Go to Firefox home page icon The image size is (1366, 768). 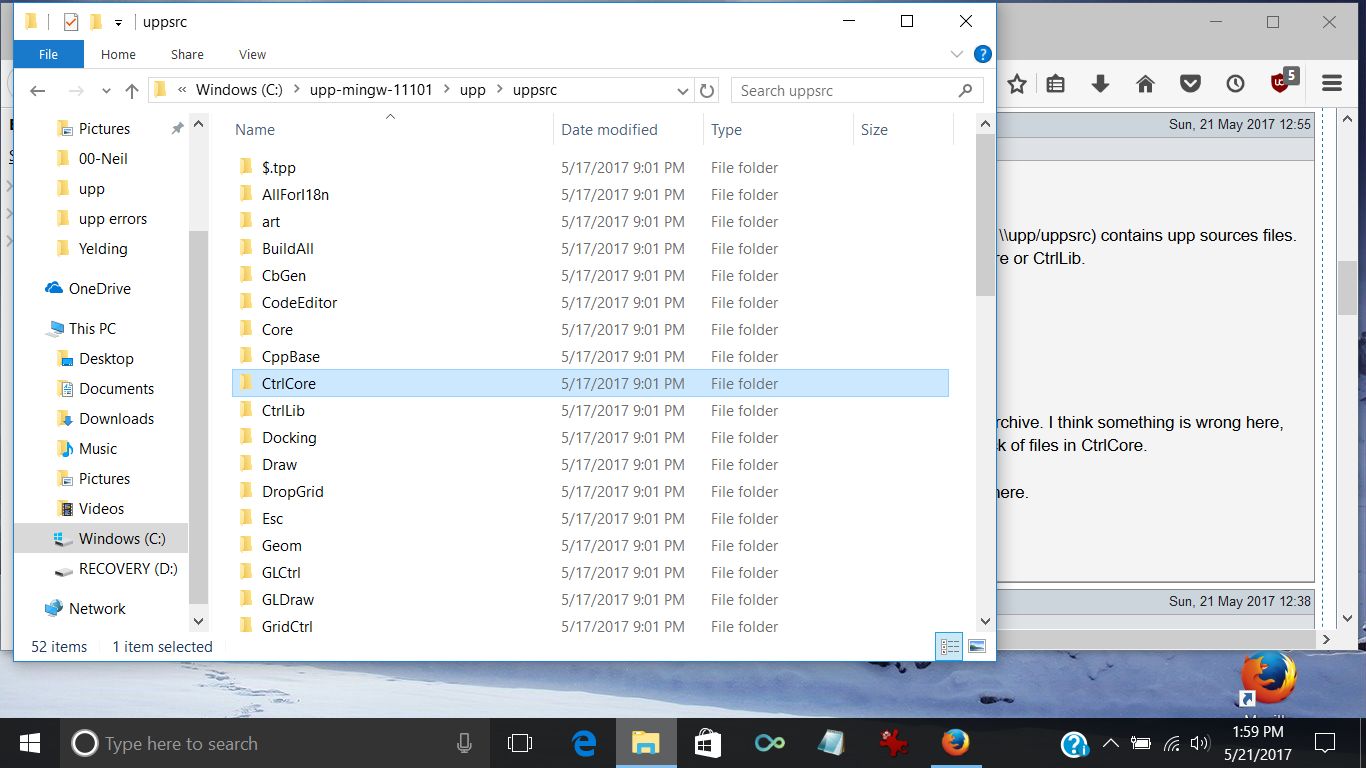[x=1145, y=84]
